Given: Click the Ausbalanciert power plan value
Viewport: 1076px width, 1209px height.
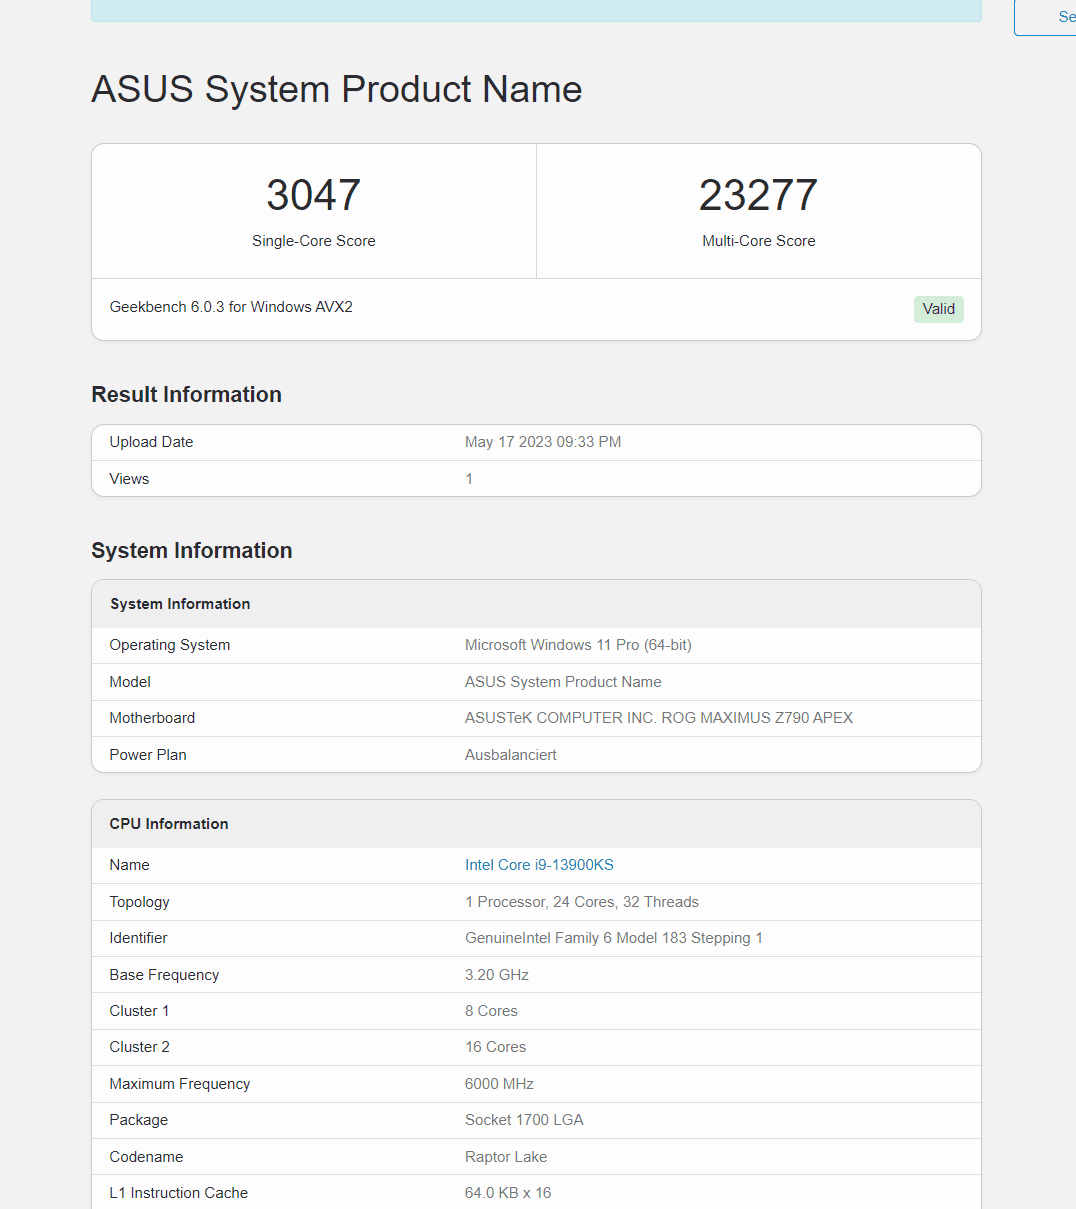Looking at the screenshot, I should point(511,755).
